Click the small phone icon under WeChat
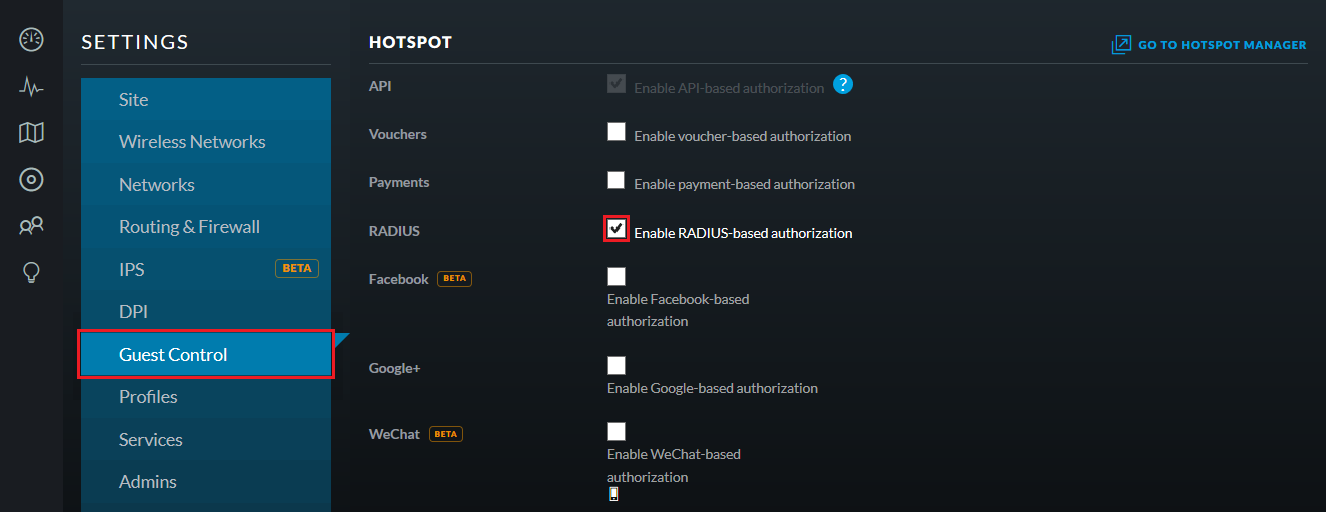1326x512 pixels. [x=613, y=494]
